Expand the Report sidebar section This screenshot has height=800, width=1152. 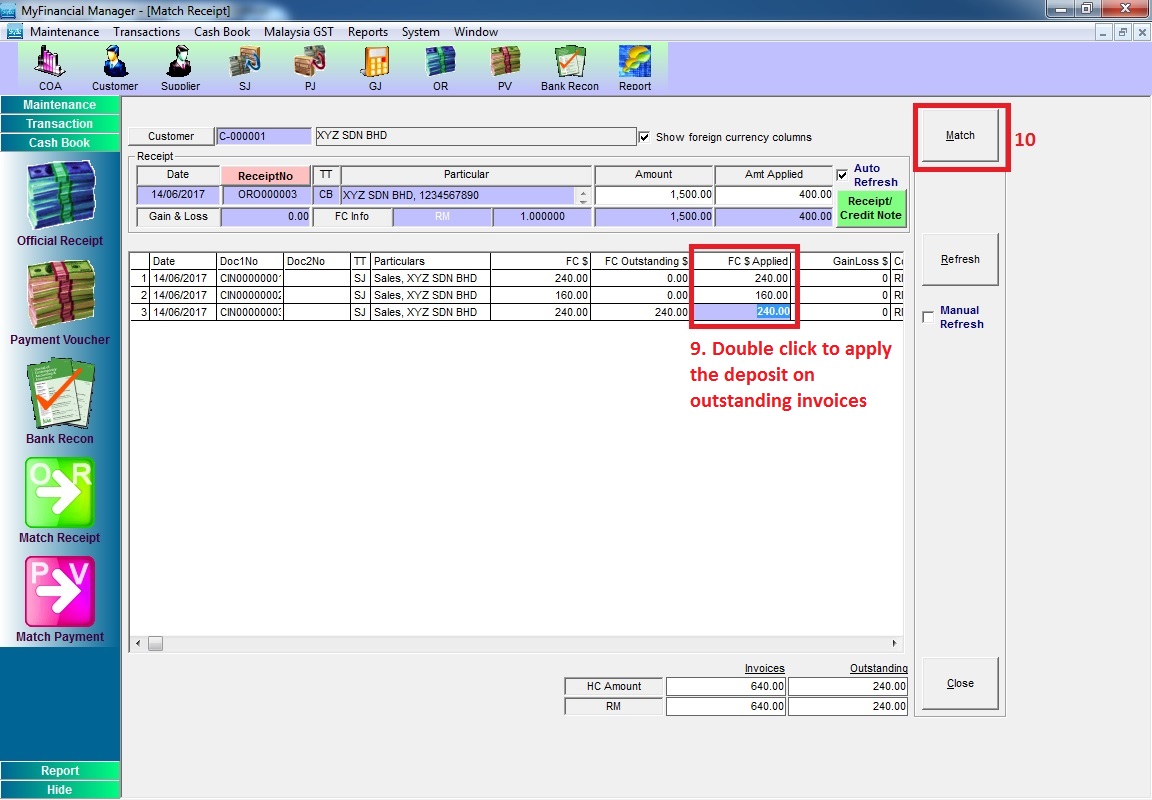click(60, 771)
